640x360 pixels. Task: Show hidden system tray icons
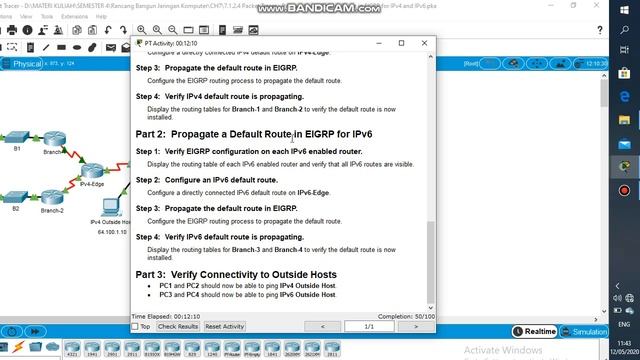click(x=618, y=286)
